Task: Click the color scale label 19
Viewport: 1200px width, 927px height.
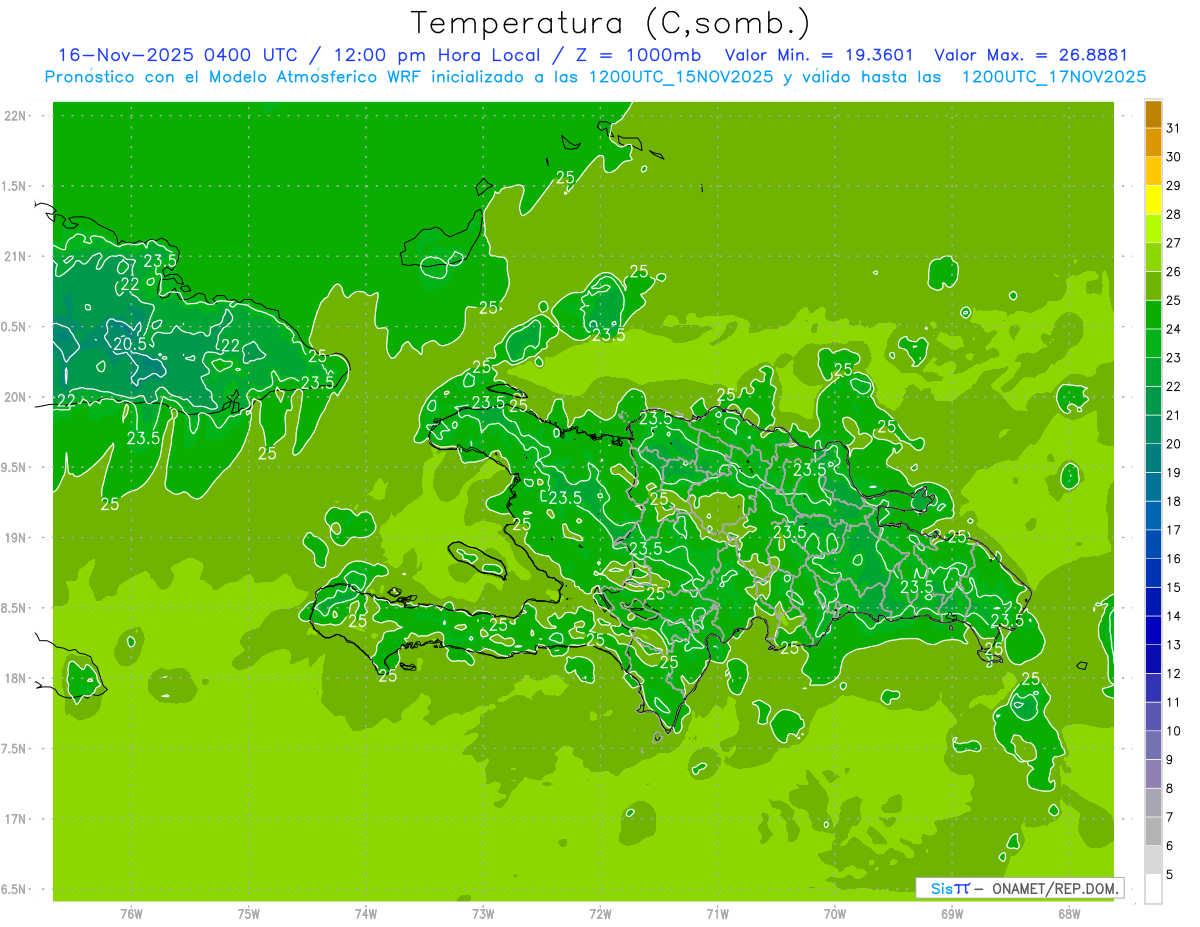Action: coord(1173,473)
